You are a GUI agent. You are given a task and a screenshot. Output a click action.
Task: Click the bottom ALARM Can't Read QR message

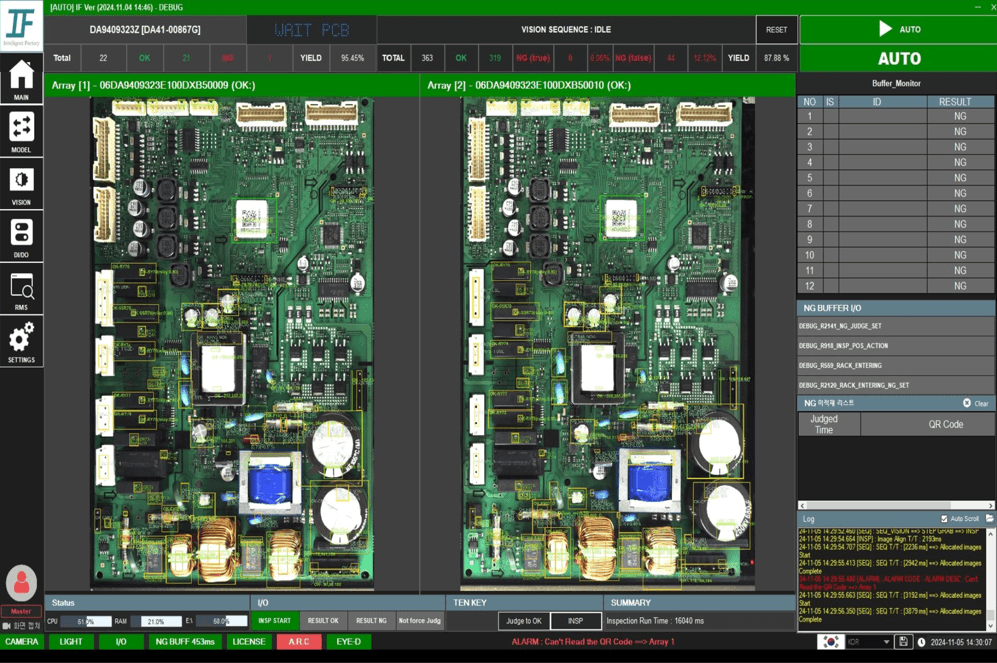pos(593,642)
